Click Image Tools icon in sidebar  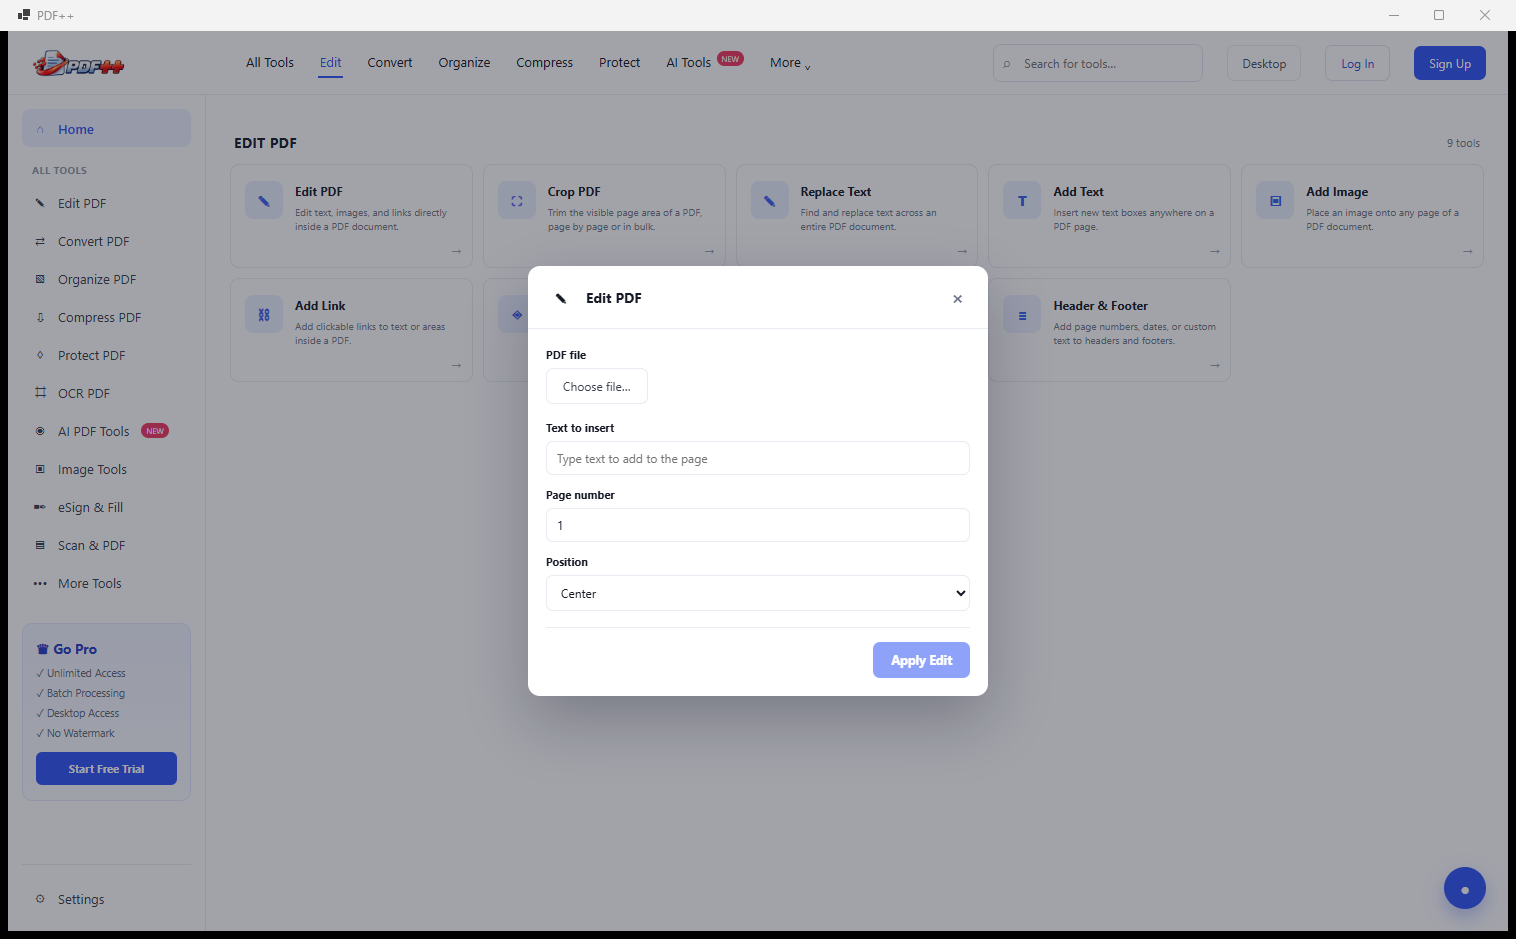point(40,469)
